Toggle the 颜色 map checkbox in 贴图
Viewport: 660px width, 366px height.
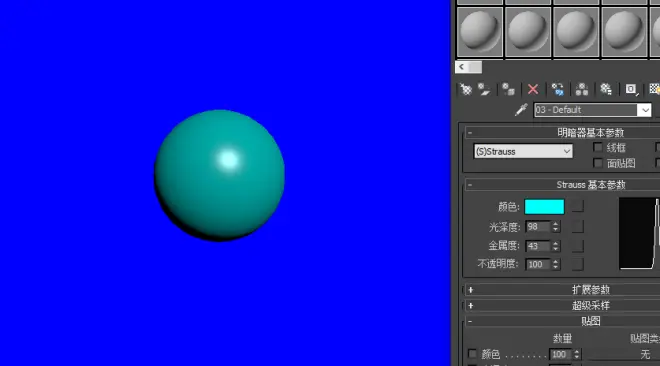click(x=472, y=354)
